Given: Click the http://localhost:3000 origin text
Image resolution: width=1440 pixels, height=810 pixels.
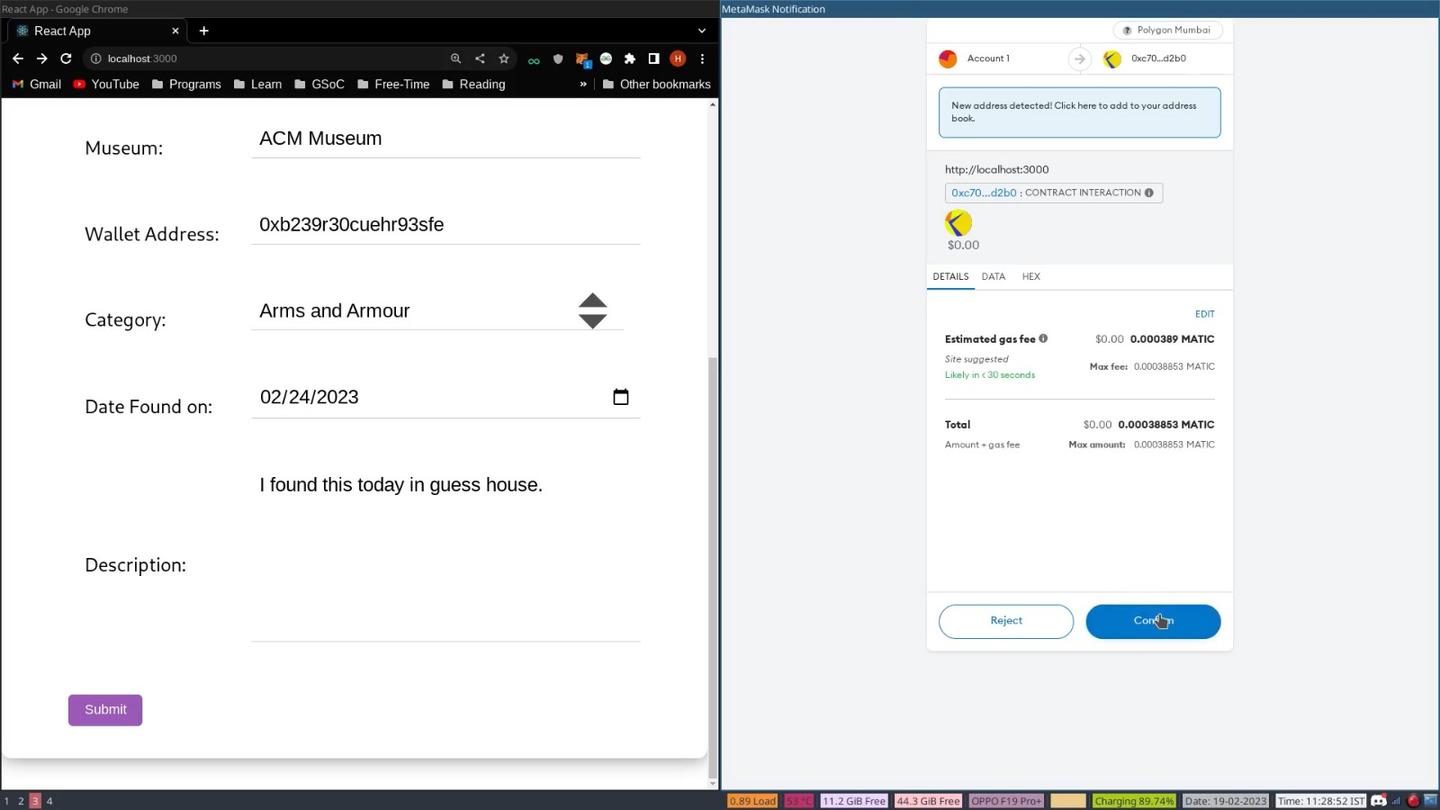Looking at the screenshot, I should 997,170.
